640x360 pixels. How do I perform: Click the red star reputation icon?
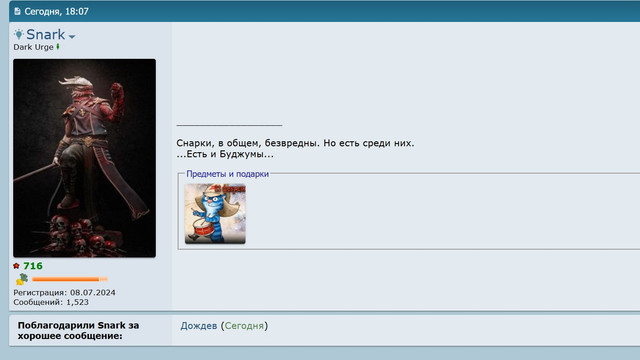pyautogui.click(x=16, y=266)
